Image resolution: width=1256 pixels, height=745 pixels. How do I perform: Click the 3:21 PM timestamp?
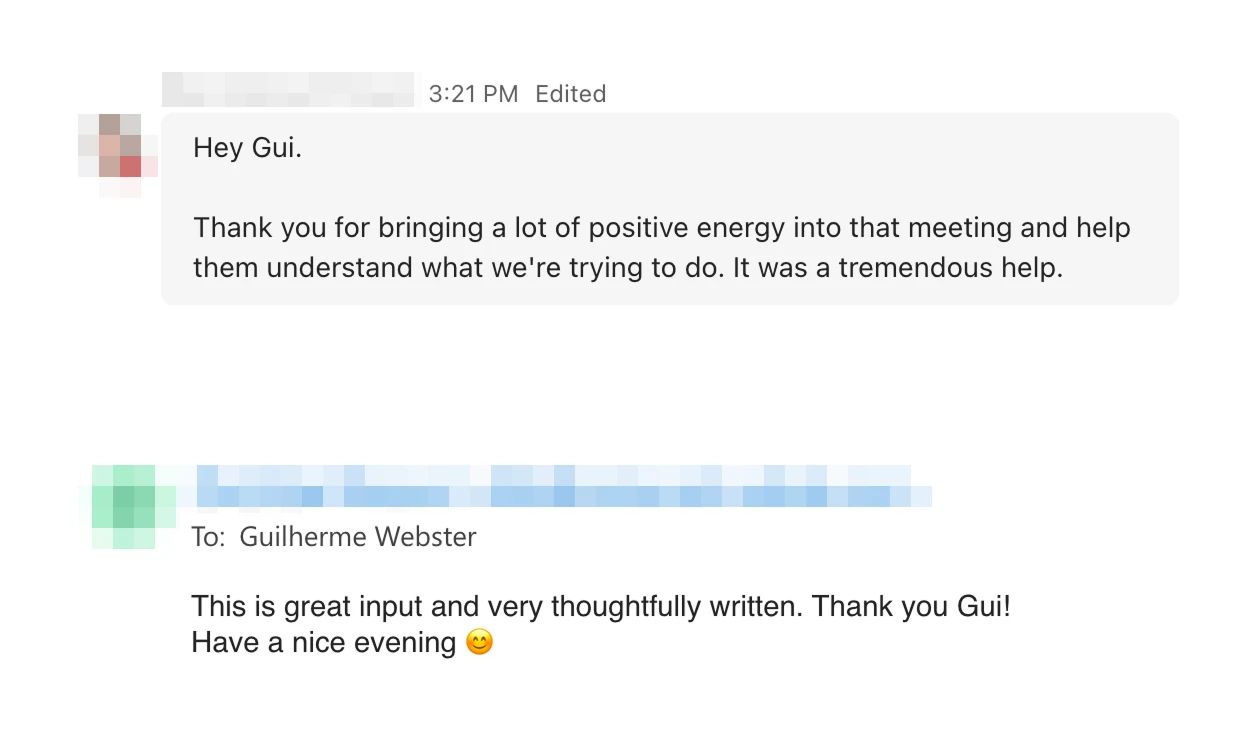click(x=473, y=94)
